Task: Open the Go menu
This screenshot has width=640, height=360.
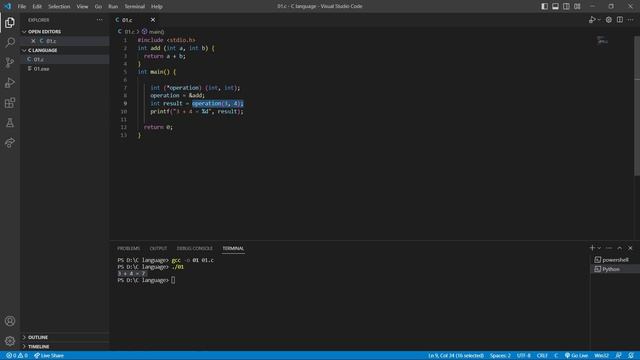Action: point(98,6)
